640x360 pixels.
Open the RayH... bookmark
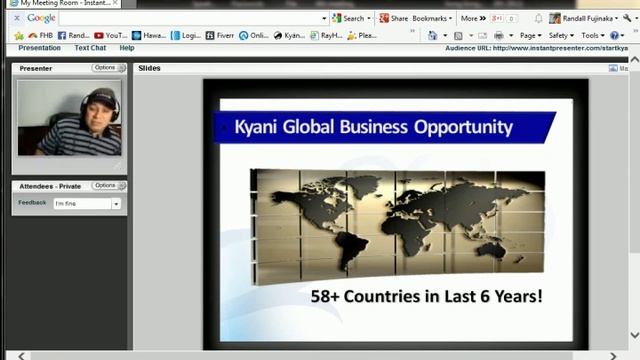coord(326,36)
